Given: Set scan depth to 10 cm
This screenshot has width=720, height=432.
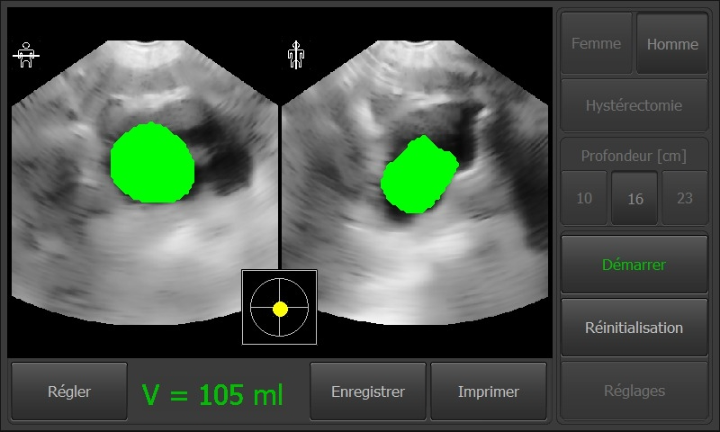Looking at the screenshot, I should click(584, 198).
